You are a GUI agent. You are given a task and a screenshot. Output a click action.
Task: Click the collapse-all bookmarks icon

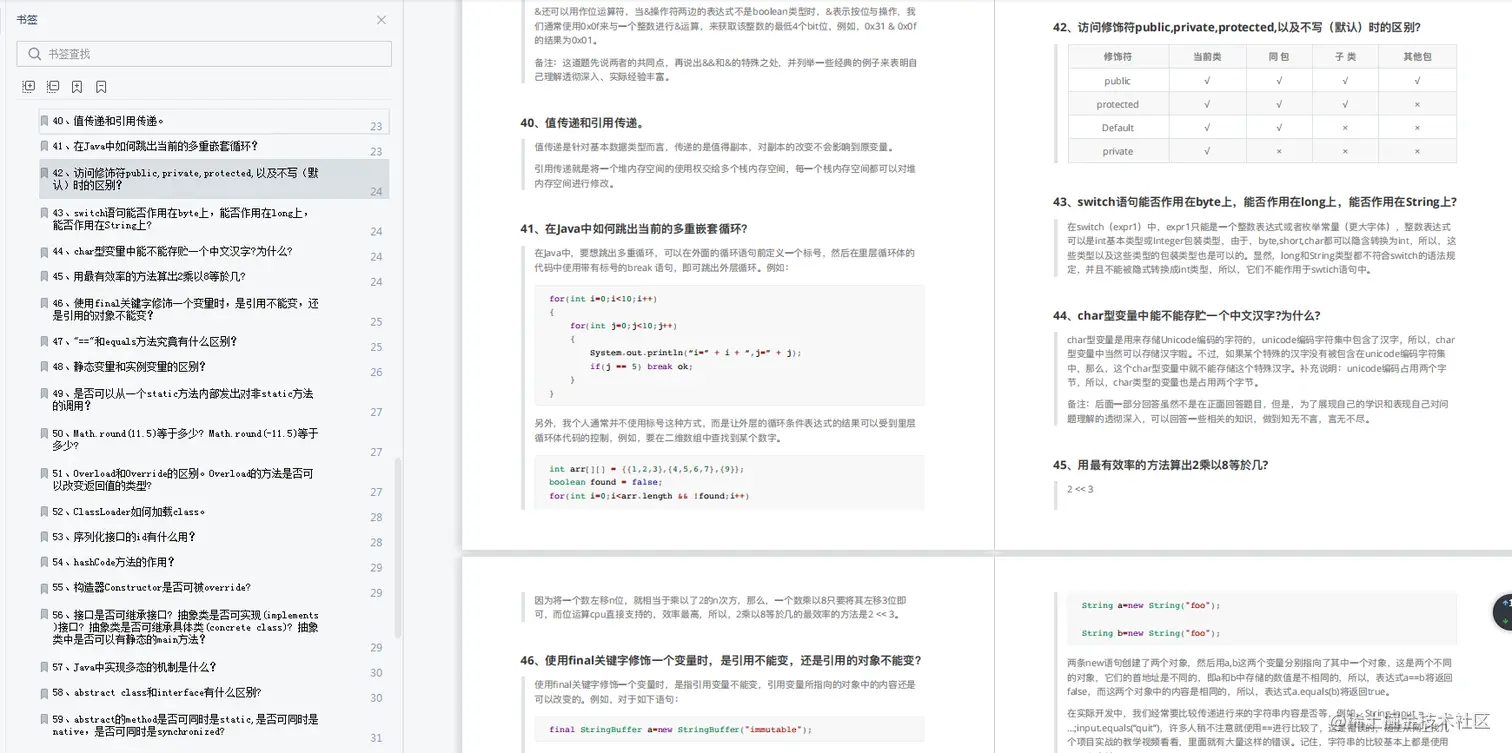tap(53, 87)
